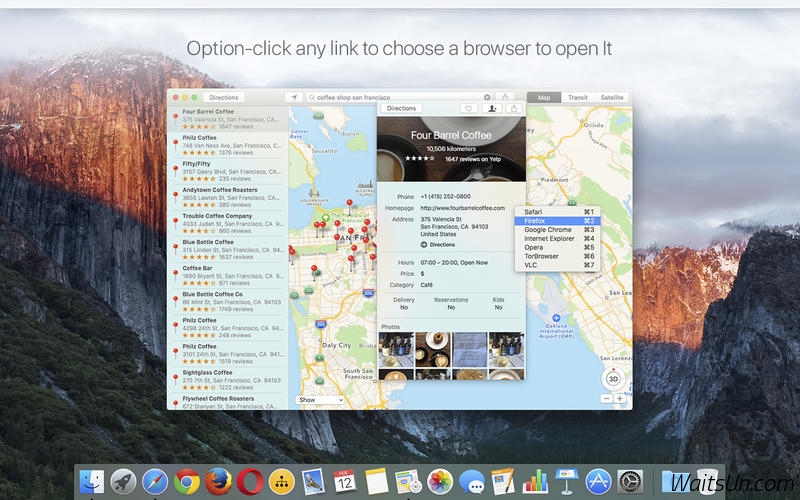The width and height of the screenshot is (800, 500).
Task: Switch to the Satellite view tab
Action: point(612,97)
